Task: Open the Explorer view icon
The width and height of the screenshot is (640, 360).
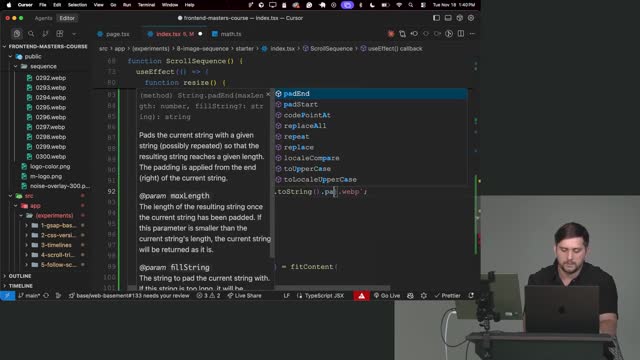Action: 17,34
